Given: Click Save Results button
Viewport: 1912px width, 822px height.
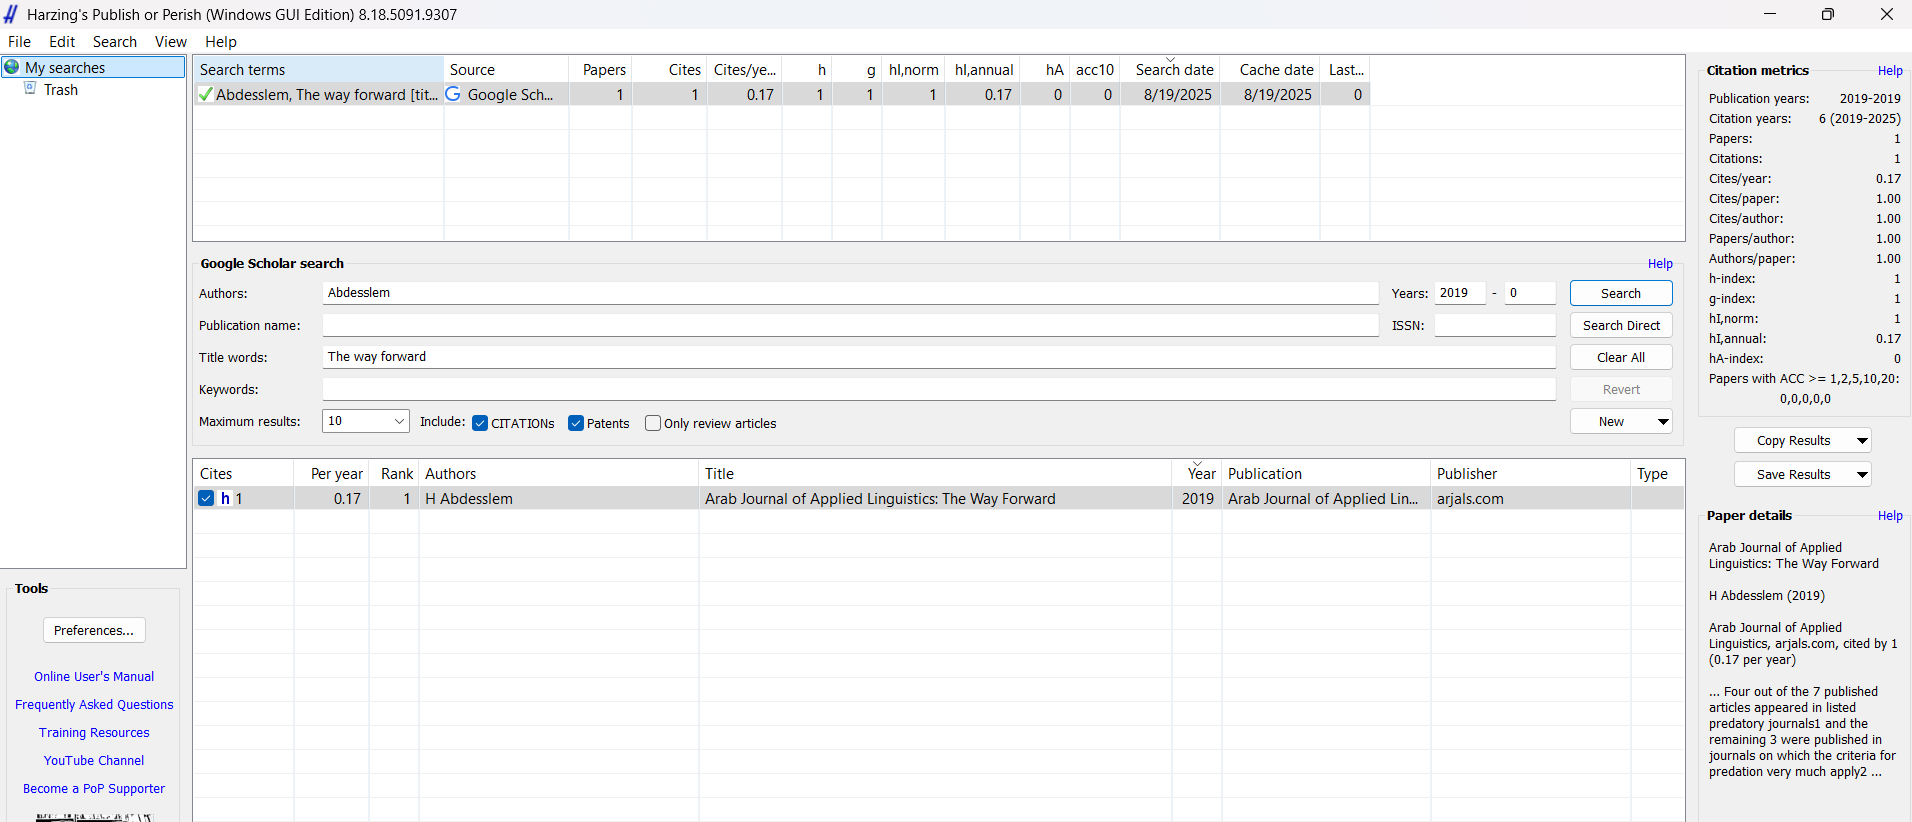Looking at the screenshot, I should point(1793,475).
